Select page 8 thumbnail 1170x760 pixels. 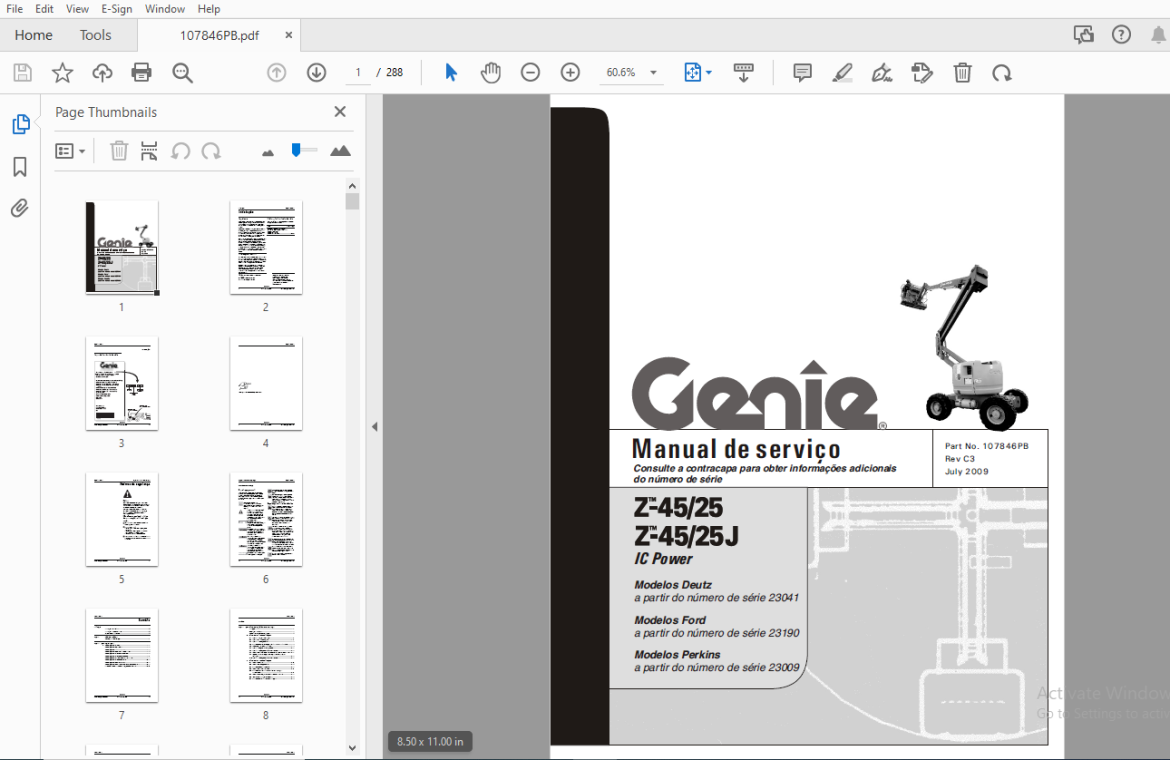tap(266, 655)
